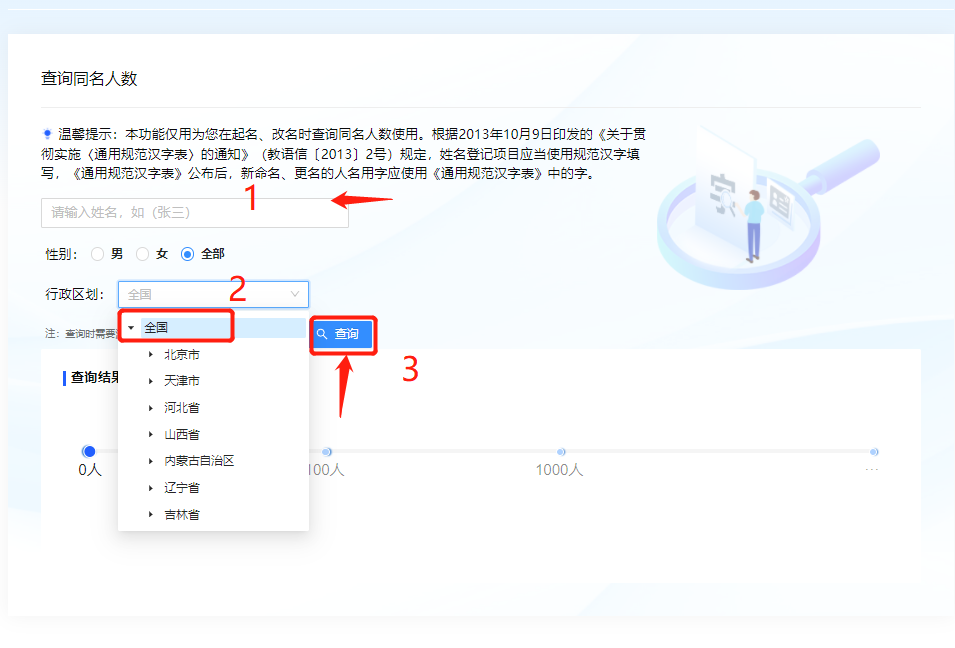Expand the 河北省 node arrow

151,408
